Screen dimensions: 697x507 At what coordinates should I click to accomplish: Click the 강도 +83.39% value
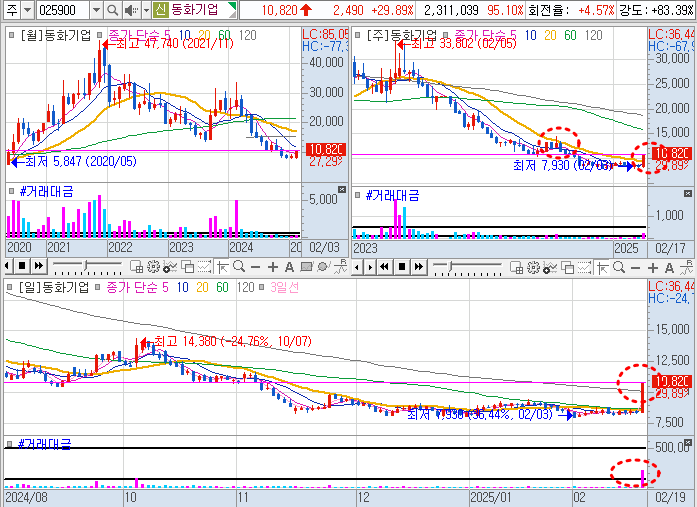(674, 10)
